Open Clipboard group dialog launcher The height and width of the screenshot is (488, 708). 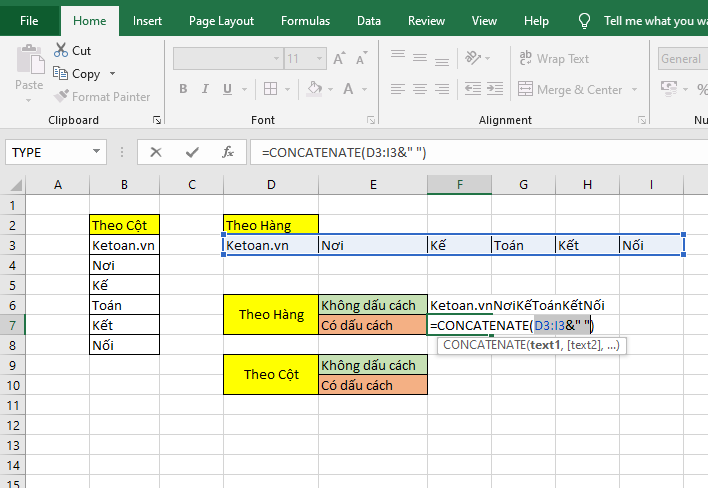pos(157,120)
